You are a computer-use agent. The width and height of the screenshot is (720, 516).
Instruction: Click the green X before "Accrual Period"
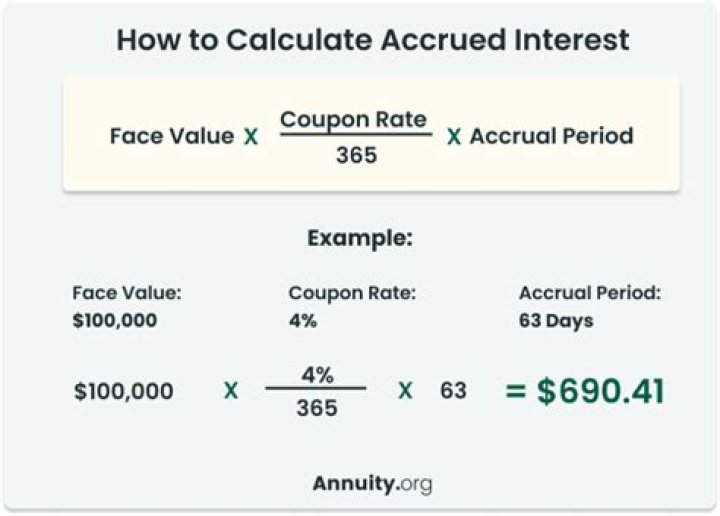click(x=453, y=136)
